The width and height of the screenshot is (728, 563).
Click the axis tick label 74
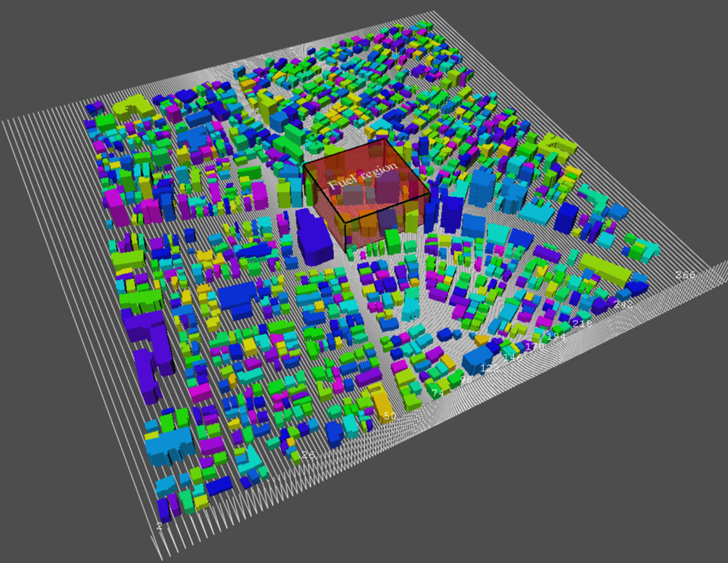point(437,393)
